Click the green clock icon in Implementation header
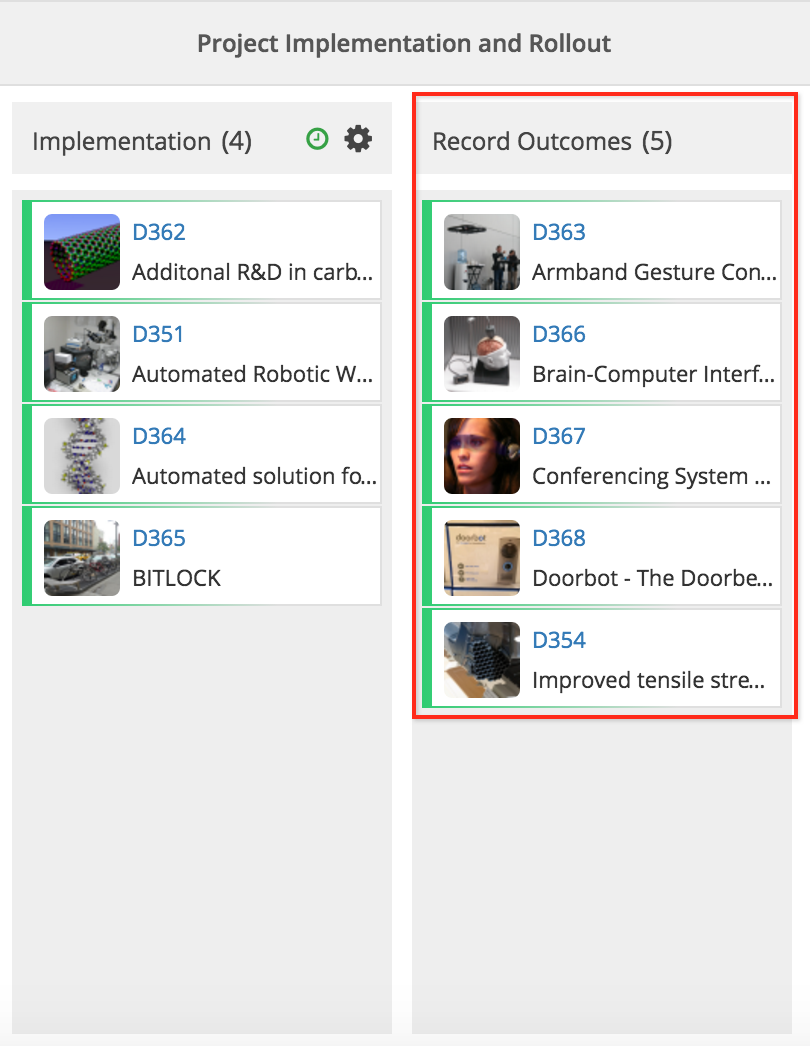Screen dimensions: 810x1046 [317, 140]
